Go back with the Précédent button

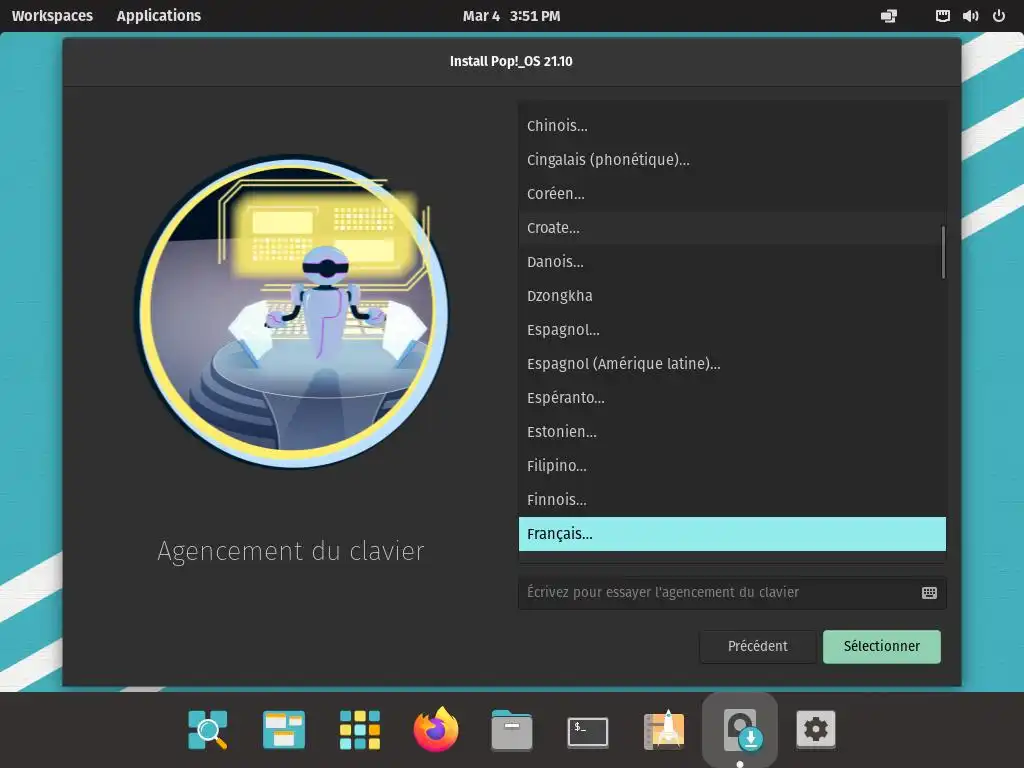(758, 647)
